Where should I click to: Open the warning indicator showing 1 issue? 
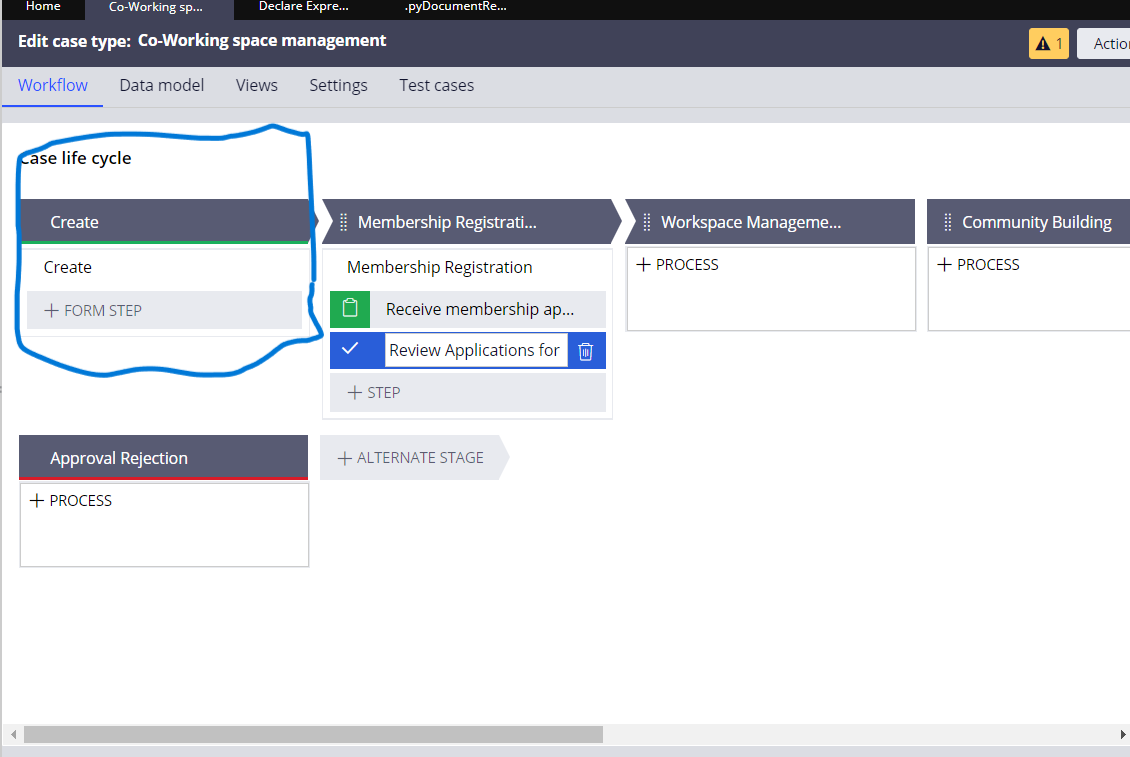click(1048, 44)
